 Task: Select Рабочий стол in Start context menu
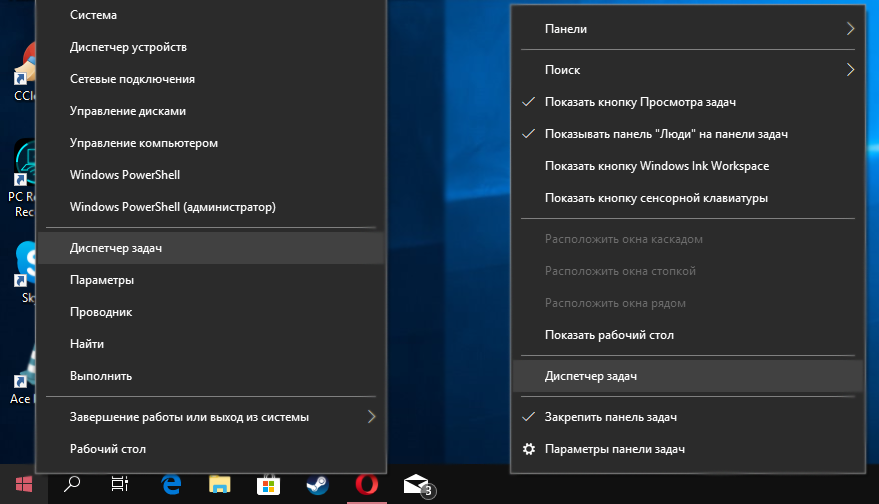(211, 449)
